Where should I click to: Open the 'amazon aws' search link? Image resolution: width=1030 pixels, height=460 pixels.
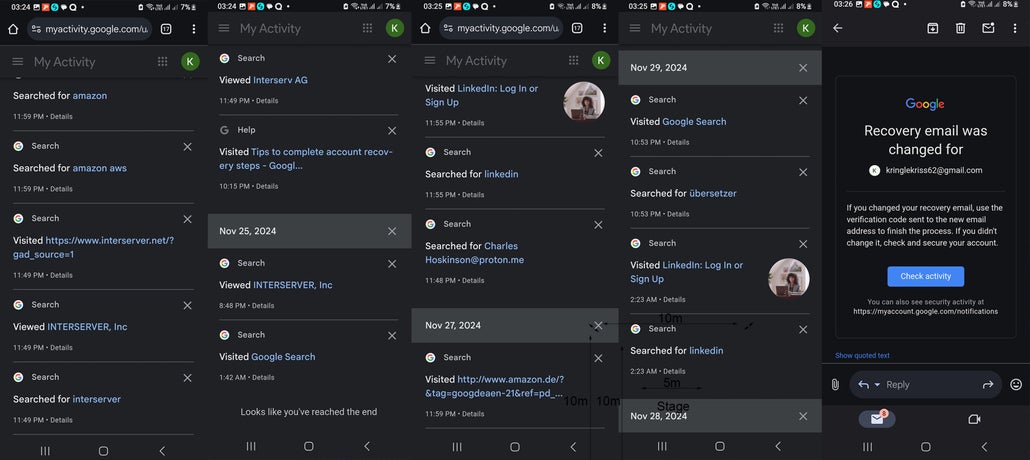[x=100, y=168]
